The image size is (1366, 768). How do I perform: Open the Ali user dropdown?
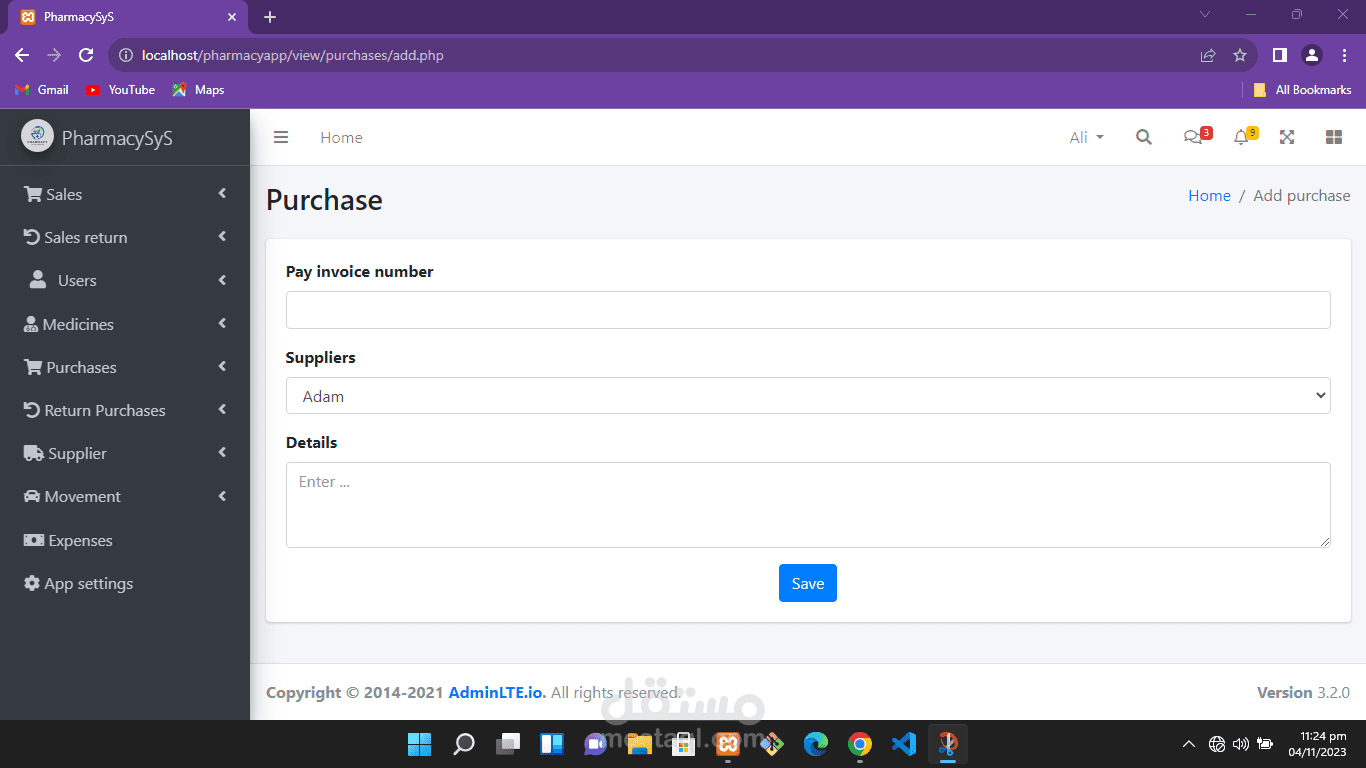1087,137
